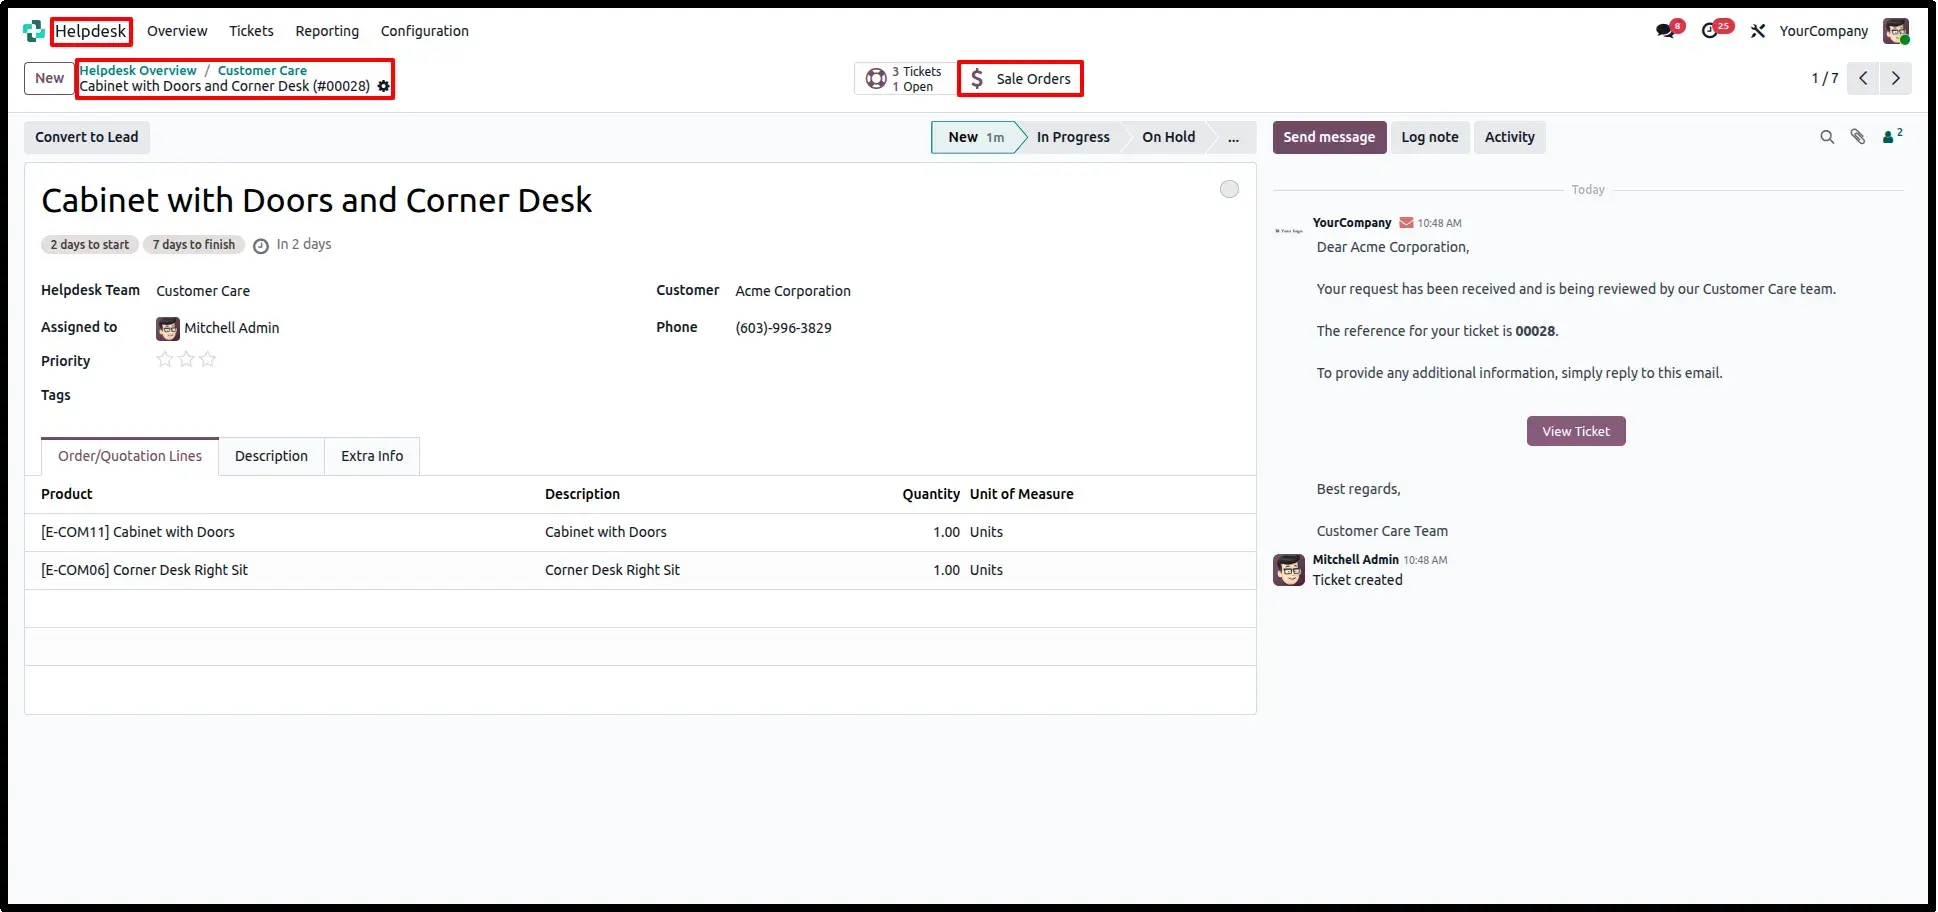Open the conversations chat icon in header
The height and width of the screenshot is (912, 1938).
point(1667,31)
